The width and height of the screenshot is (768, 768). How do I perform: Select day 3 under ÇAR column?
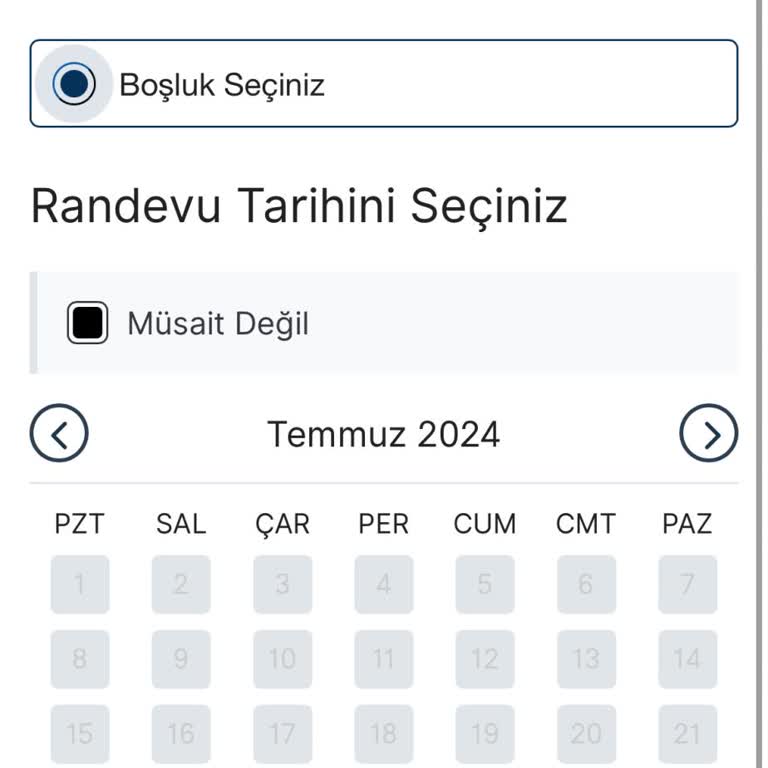282,584
